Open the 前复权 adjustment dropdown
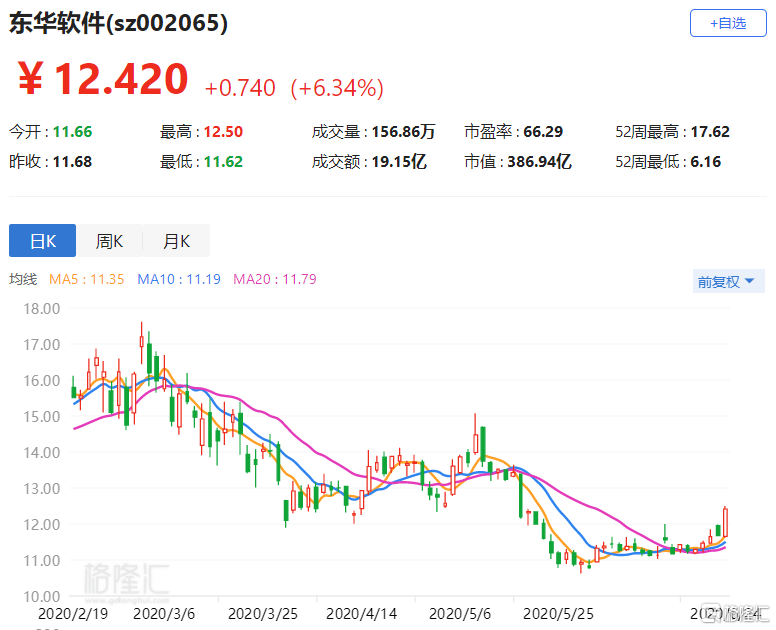776x630 pixels. click(x=728, y=281)
